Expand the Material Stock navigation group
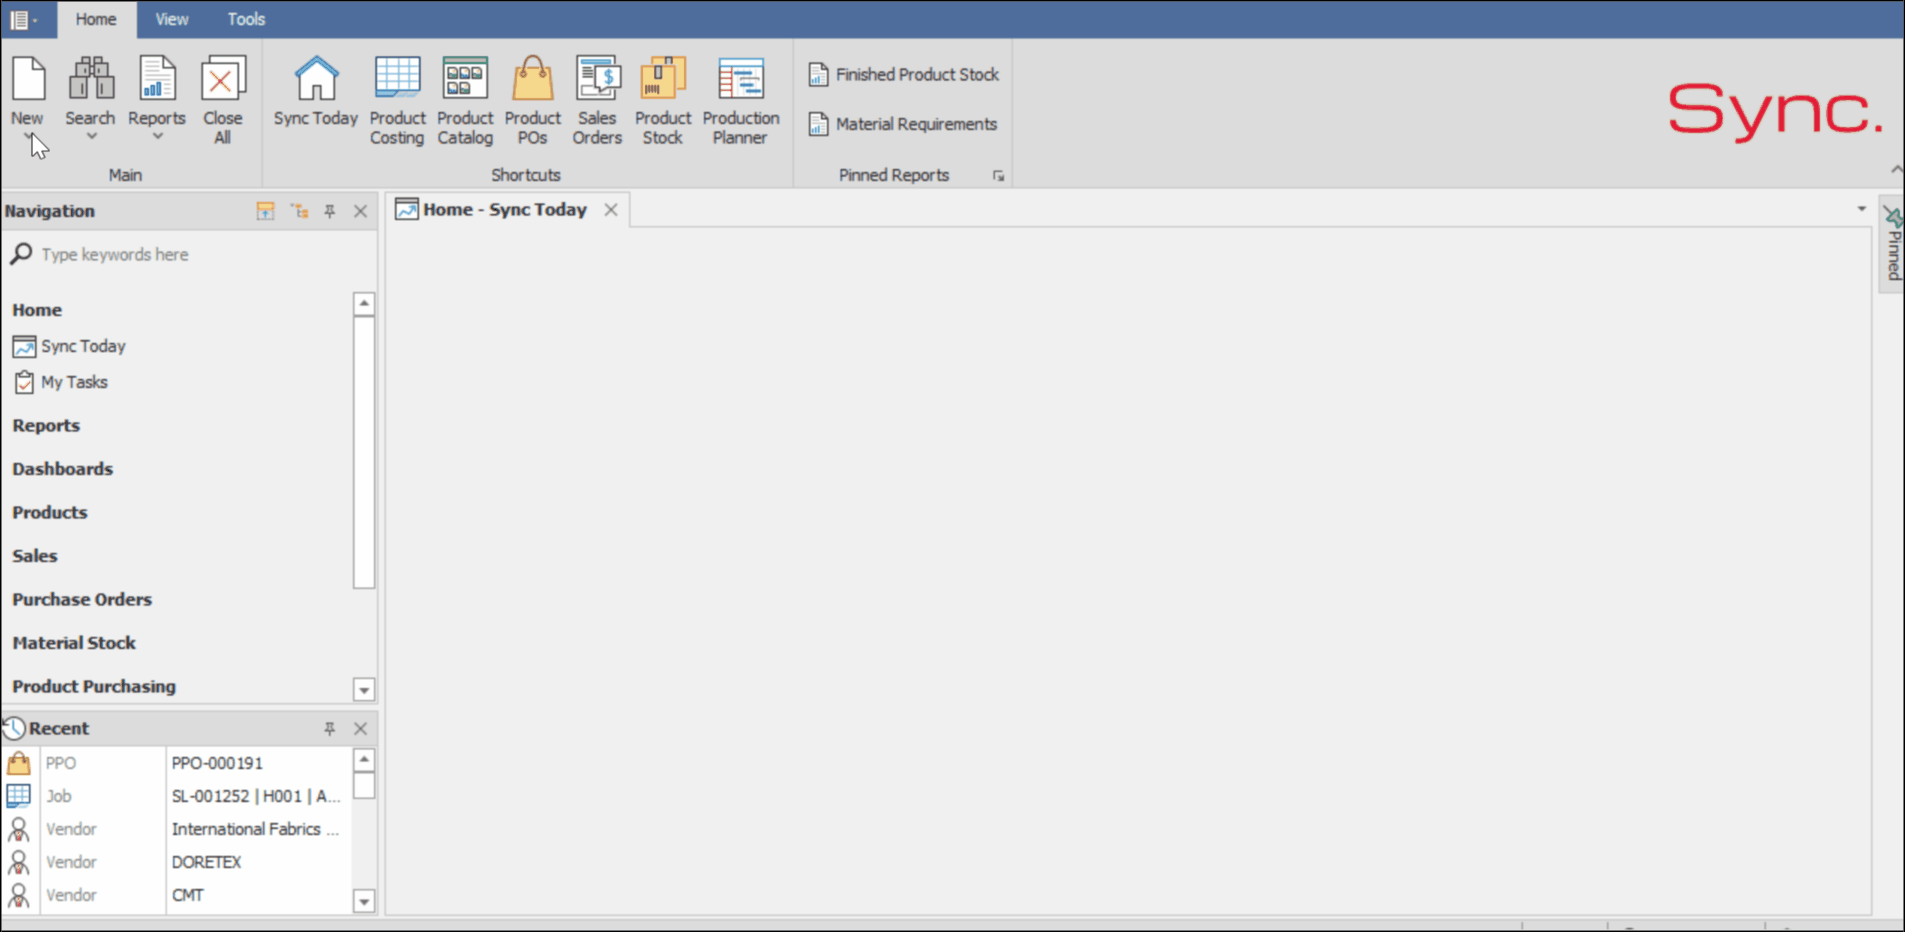Viewport: 1905px width, 932px height. point(74,643)
